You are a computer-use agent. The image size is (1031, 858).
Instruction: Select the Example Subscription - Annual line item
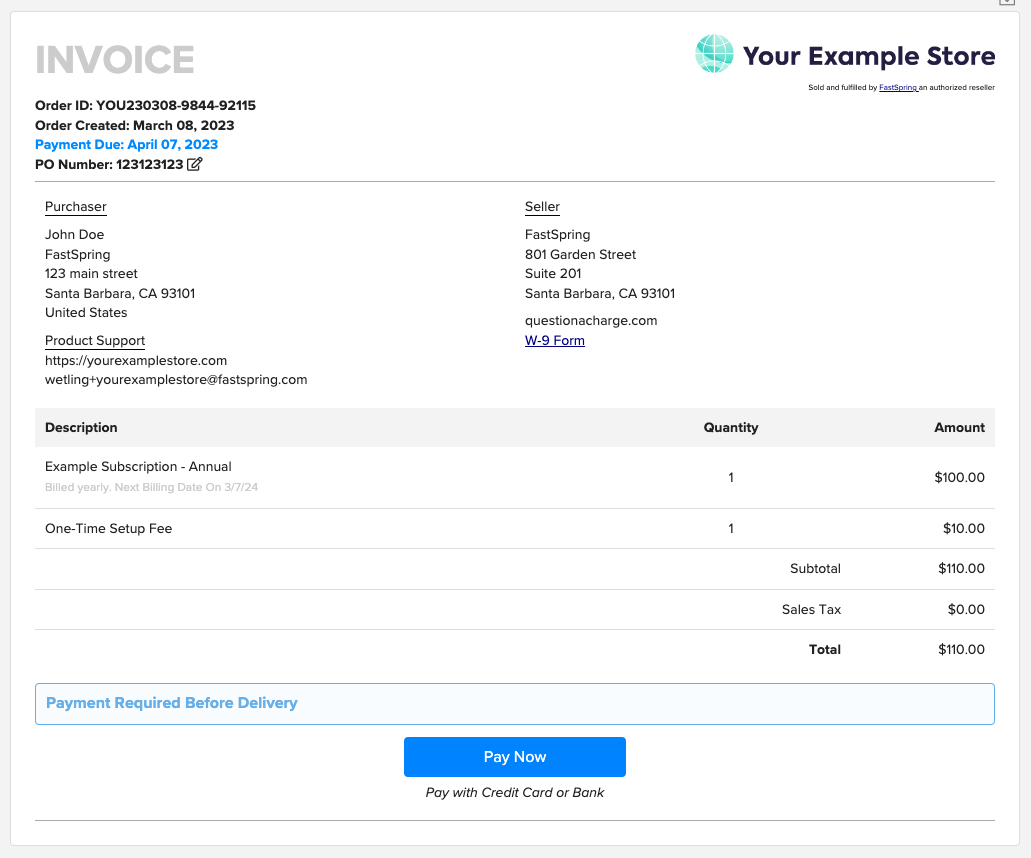point(137,466)
